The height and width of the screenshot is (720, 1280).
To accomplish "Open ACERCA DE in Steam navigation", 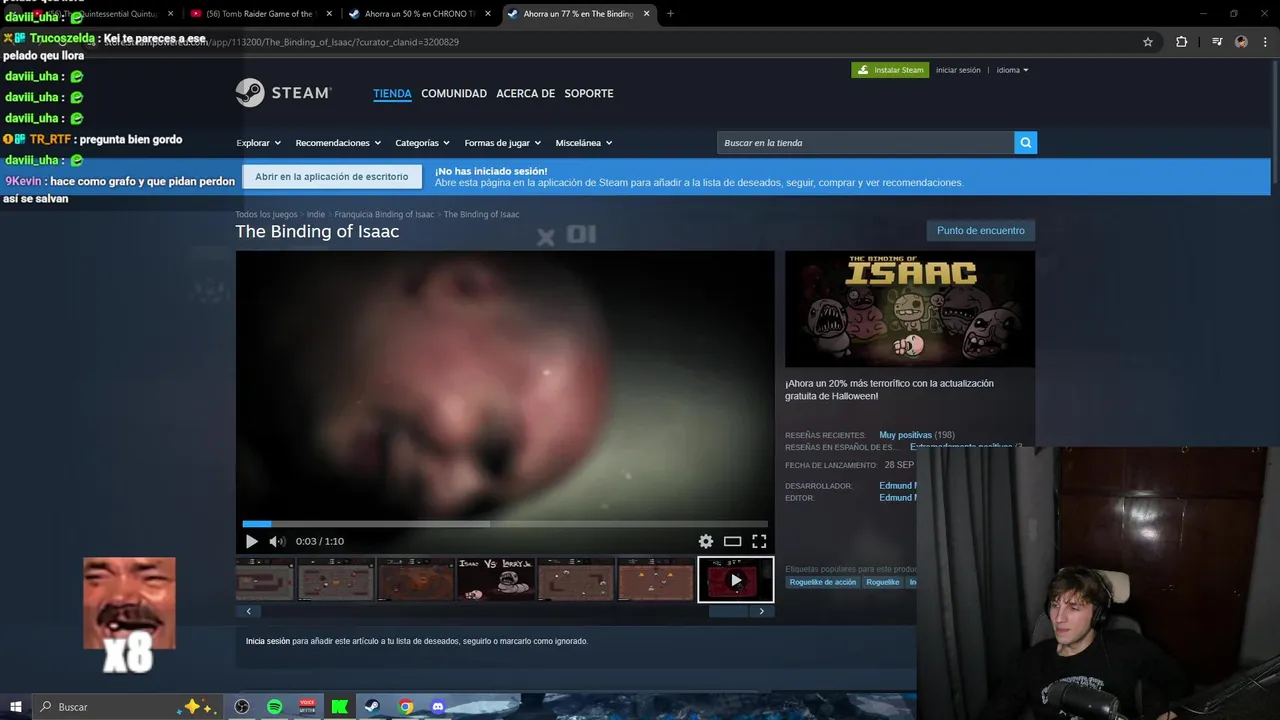I will 525,93.
